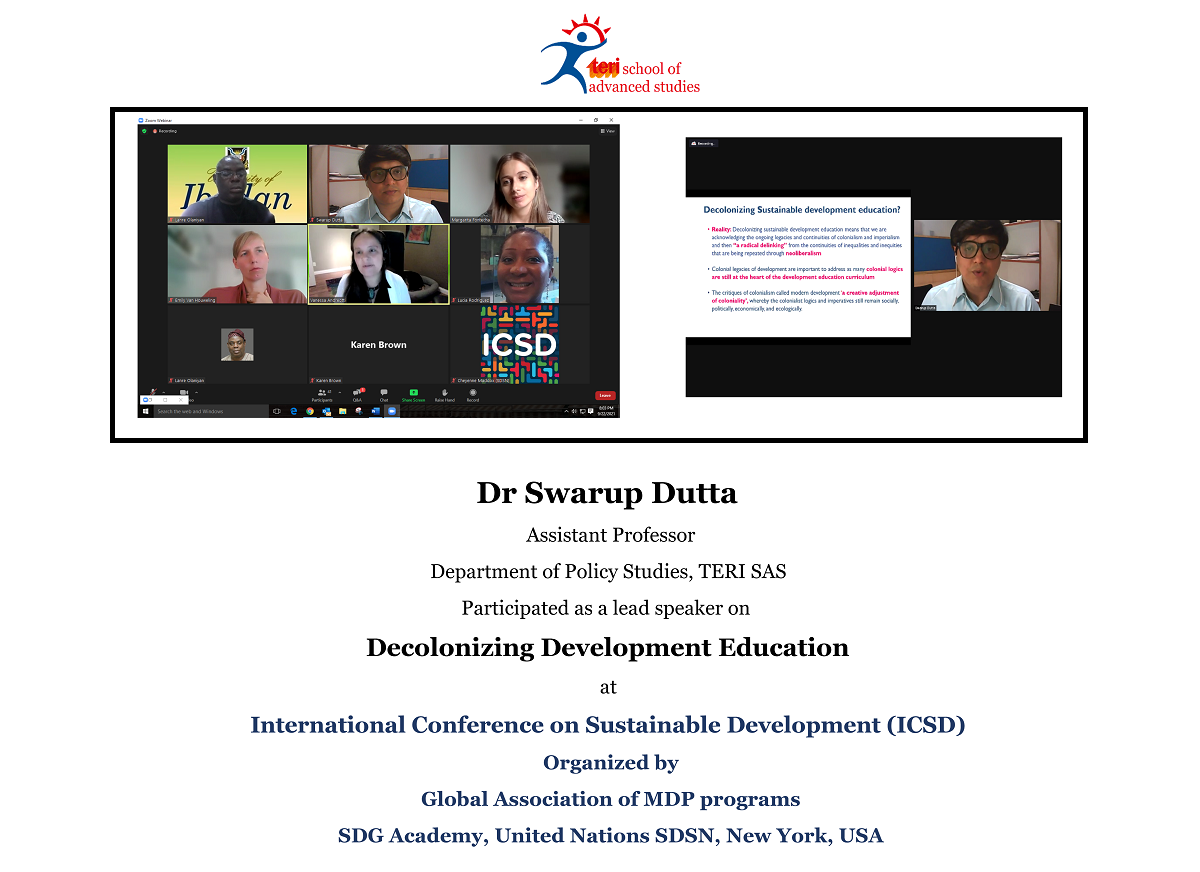Viewport: 1200px width, 872px height.
Task: Click the Record button in toolbar
Action: coord(473,395)
